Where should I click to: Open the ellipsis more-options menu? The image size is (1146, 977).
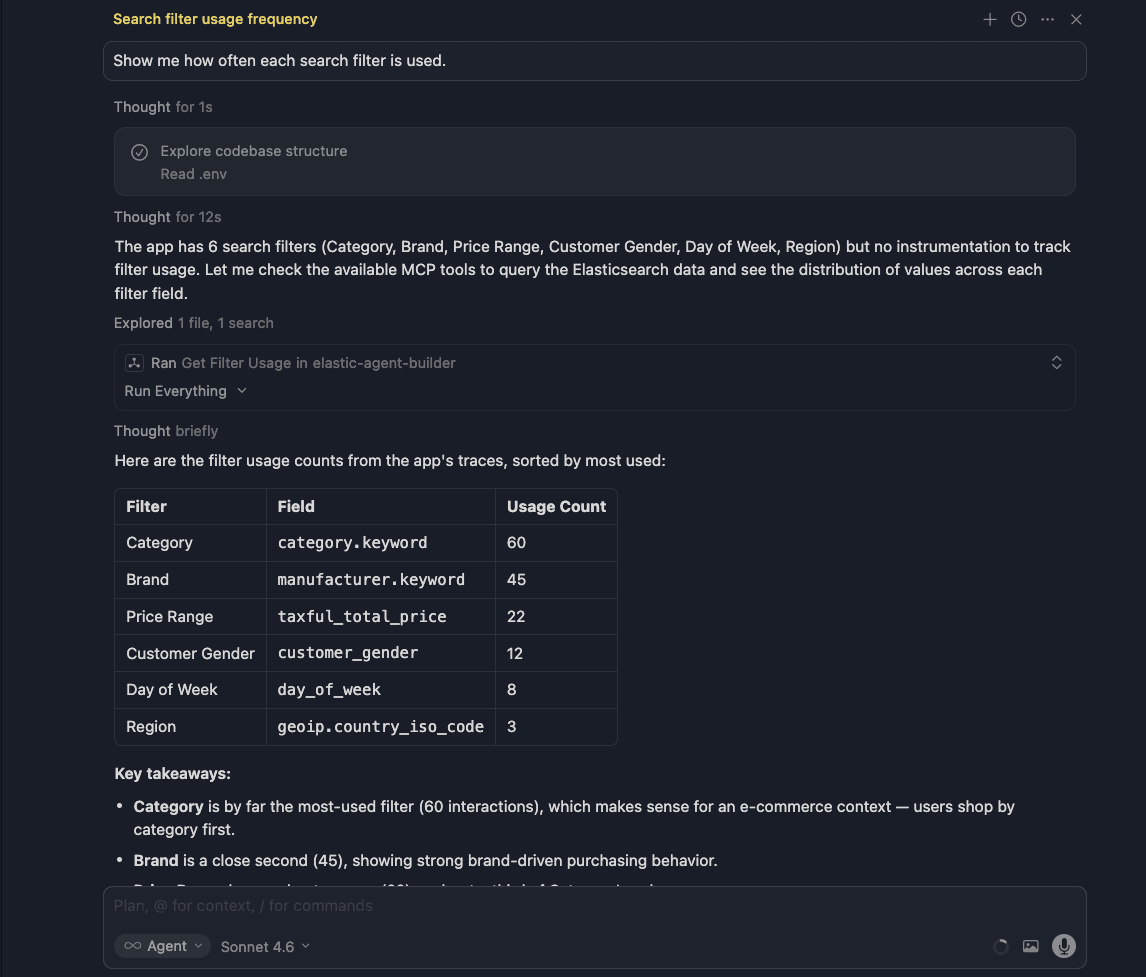(x=1047, y=19)
